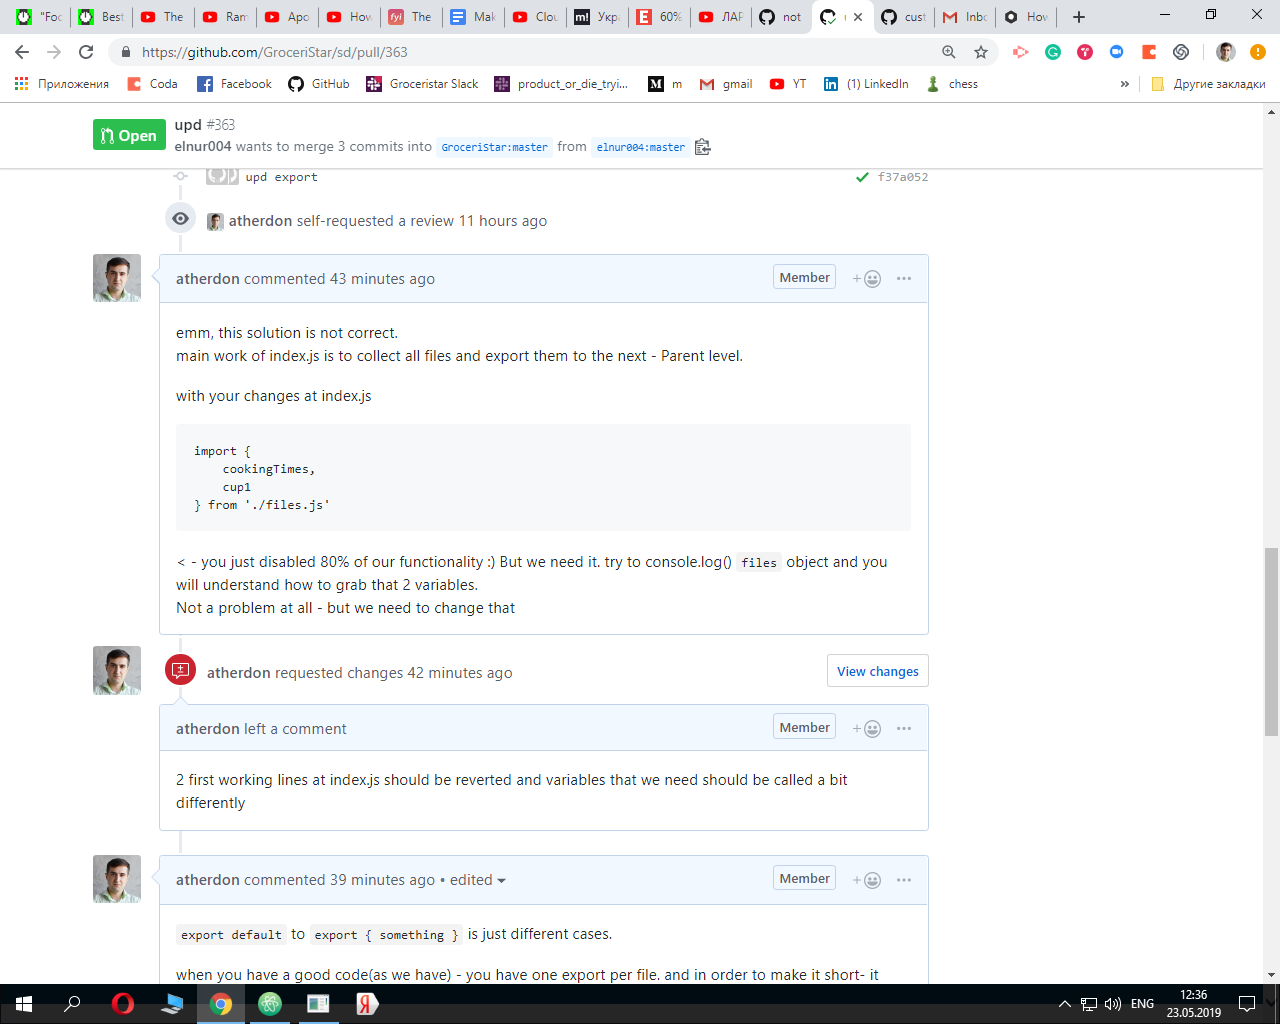Switch the ENG input language indicator
The image size is (1280, 1024).
[1142, 1004]
